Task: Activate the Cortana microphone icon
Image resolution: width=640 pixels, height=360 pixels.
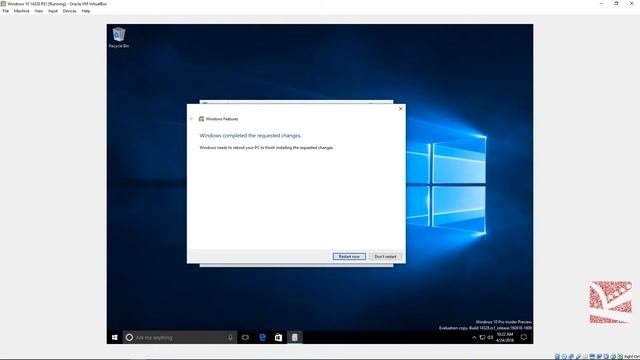Action: click(230, 338)
